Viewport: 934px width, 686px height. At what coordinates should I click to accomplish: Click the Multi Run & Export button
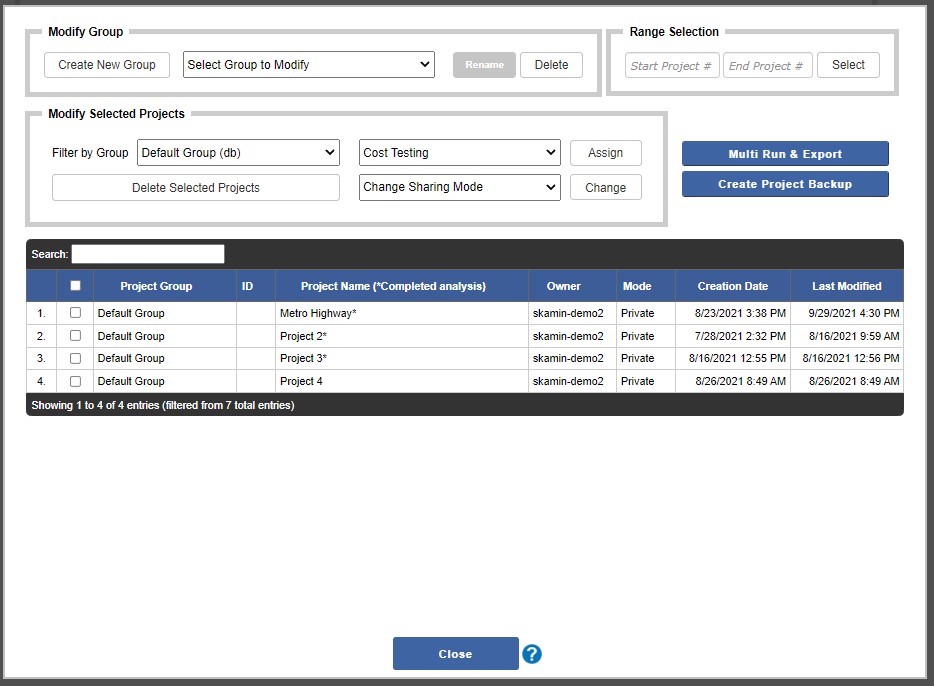click(785, 154)
